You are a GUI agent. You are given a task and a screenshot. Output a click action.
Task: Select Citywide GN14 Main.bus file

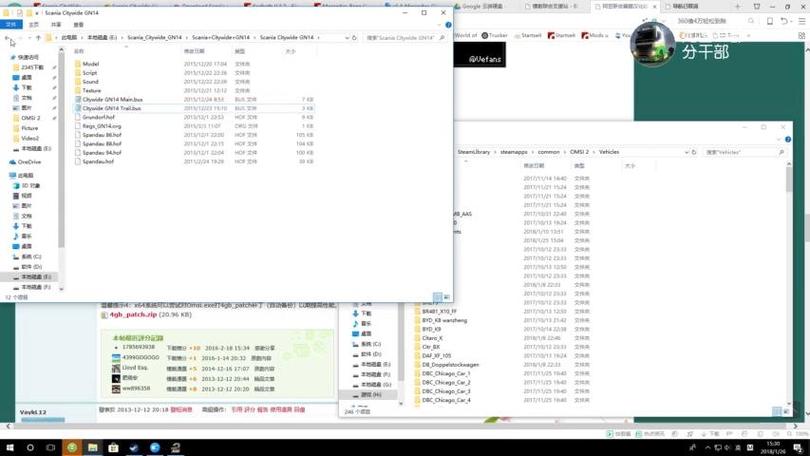[112, 99]
